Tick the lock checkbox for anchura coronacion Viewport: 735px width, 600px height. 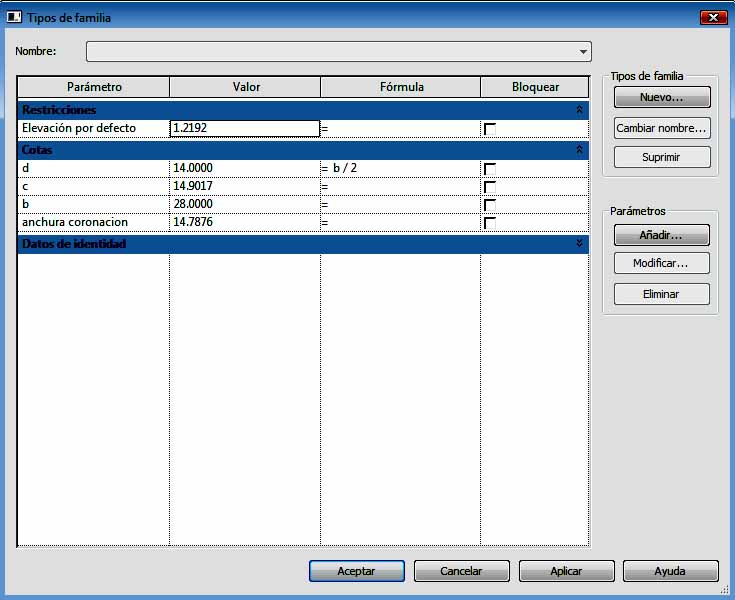(x=490, y=222)
